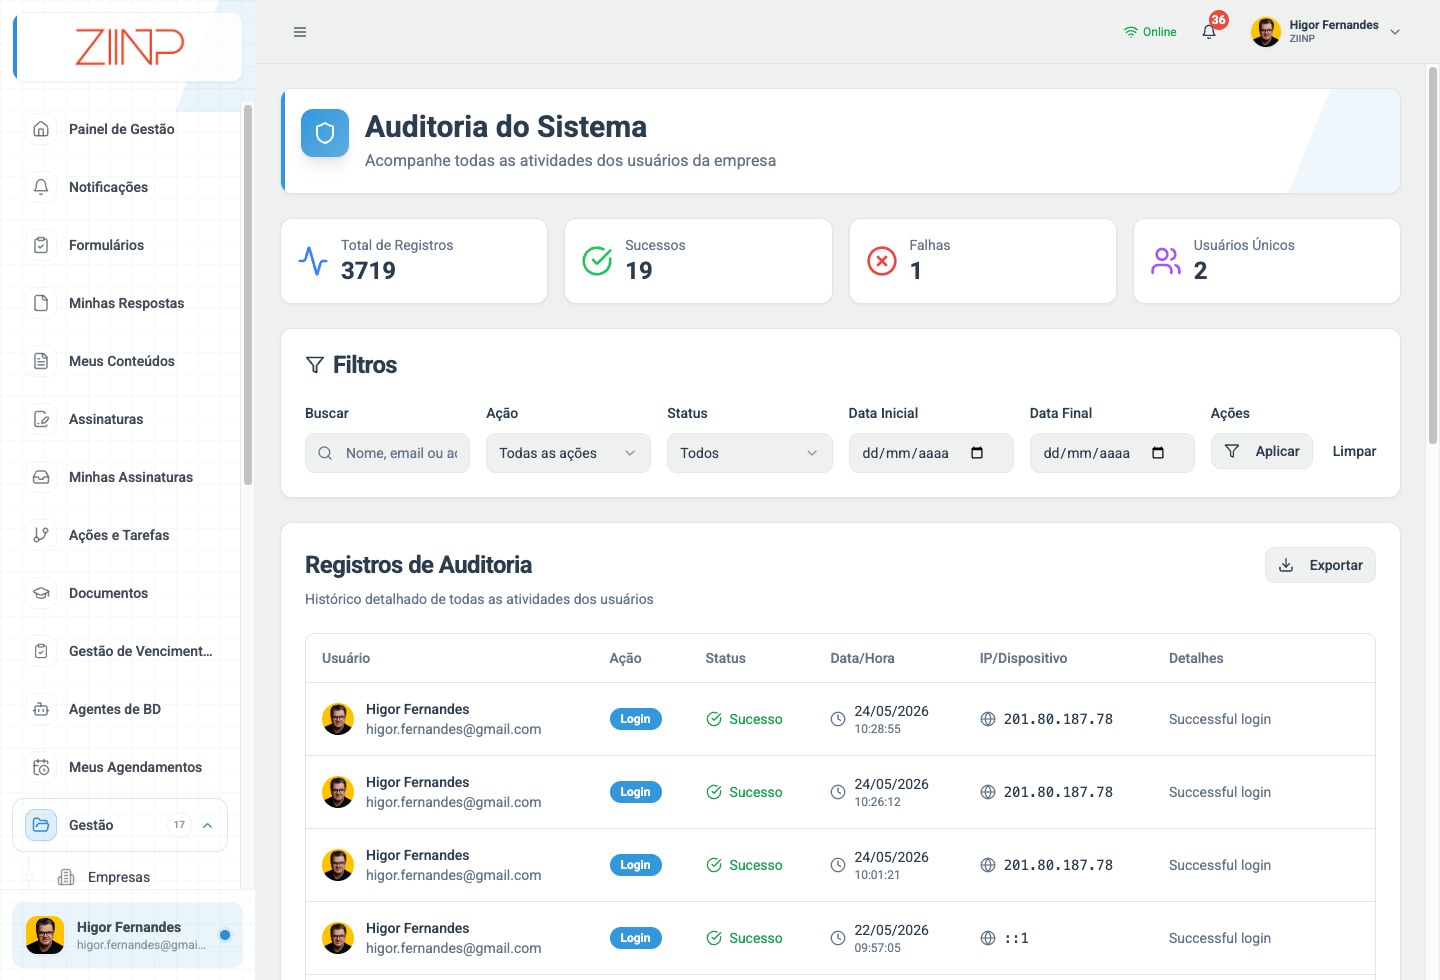Click the IP address ::1 cell
This screenshot has width=1440, height=980.
[1016, 938]
